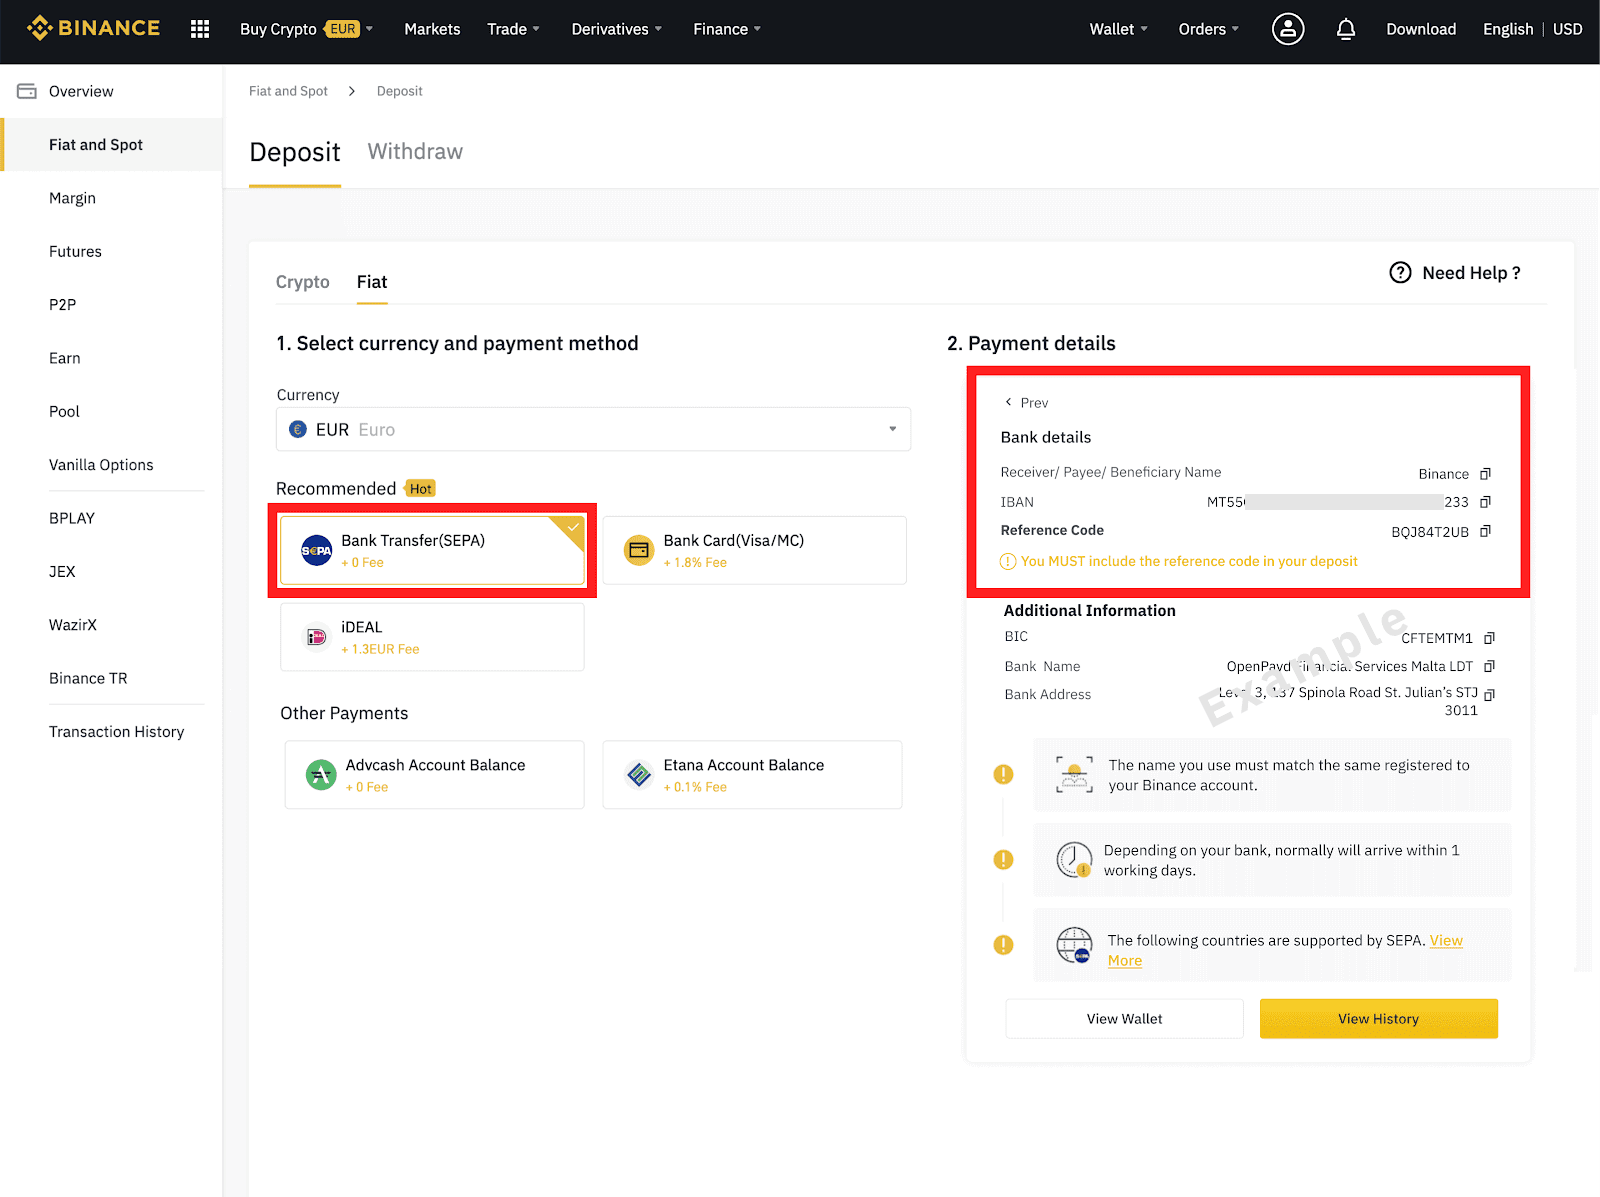The width and height of the screenshot is (1600, 1197).
Task: Switch to the Crypto tab
Action: pos(302,282)
